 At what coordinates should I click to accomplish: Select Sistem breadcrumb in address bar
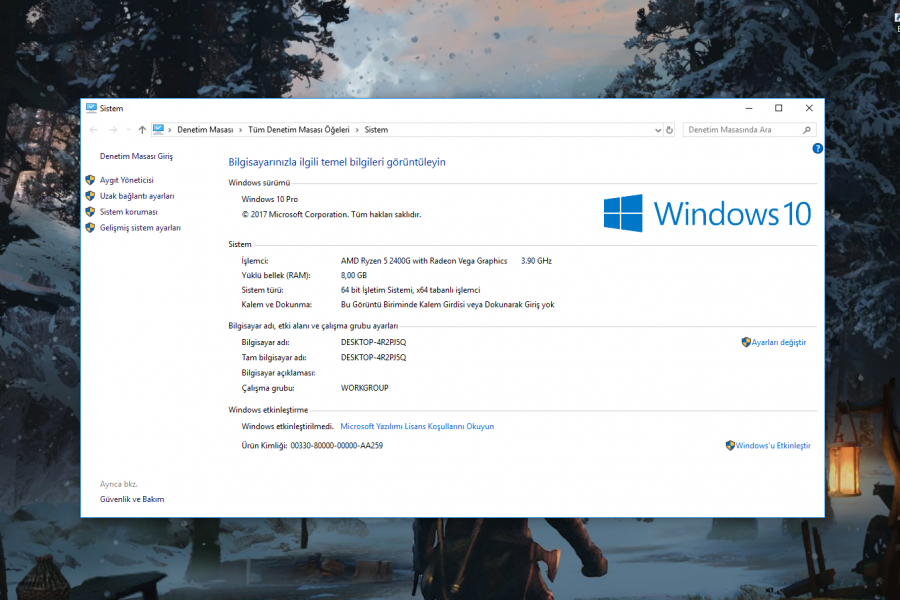point(376,130)
